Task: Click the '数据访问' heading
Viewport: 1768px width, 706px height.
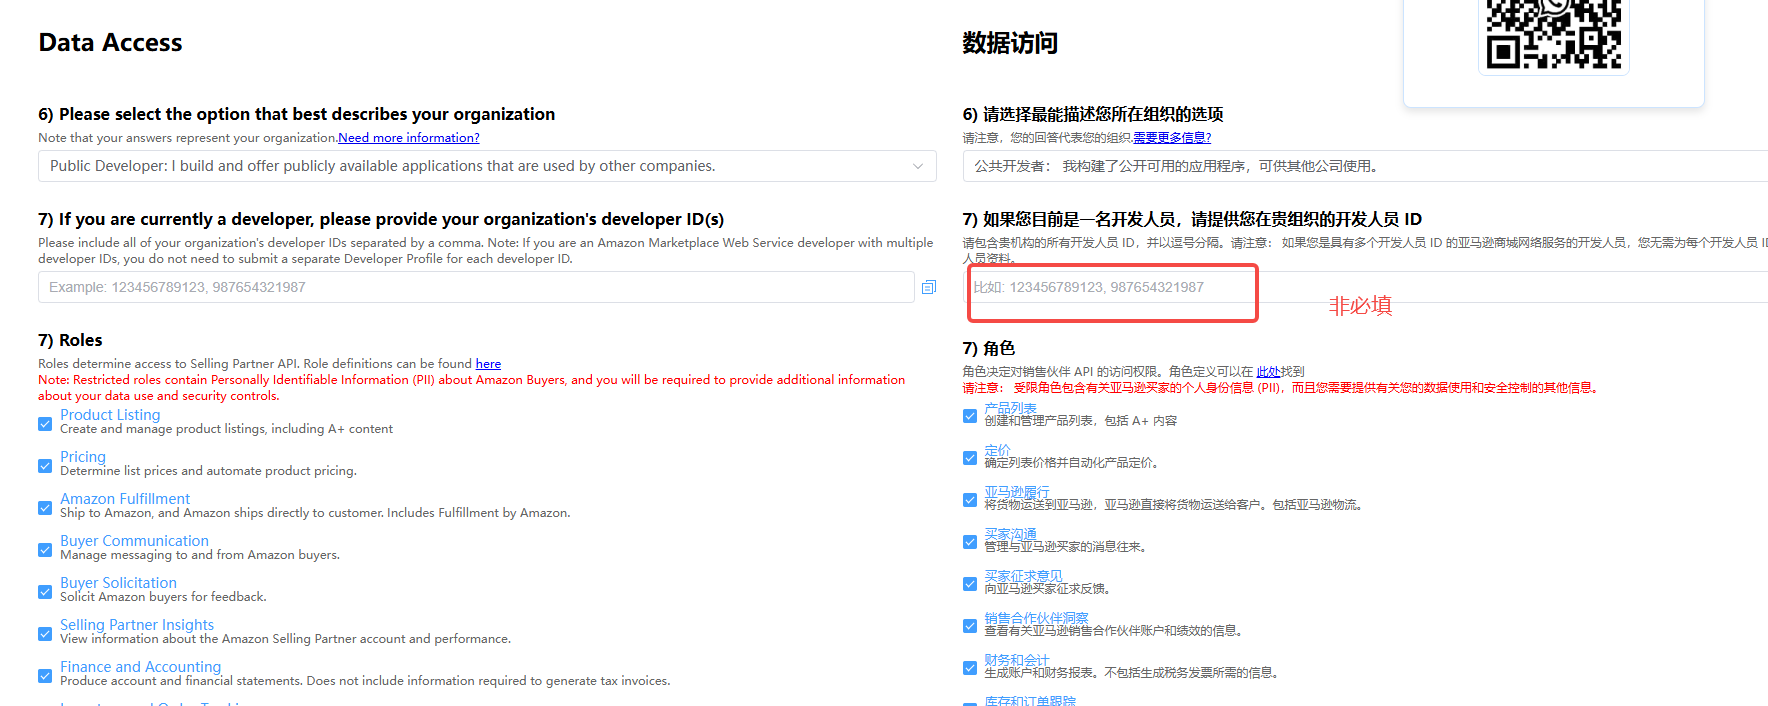Action: pyautogui.click(x=1010, y=43)
